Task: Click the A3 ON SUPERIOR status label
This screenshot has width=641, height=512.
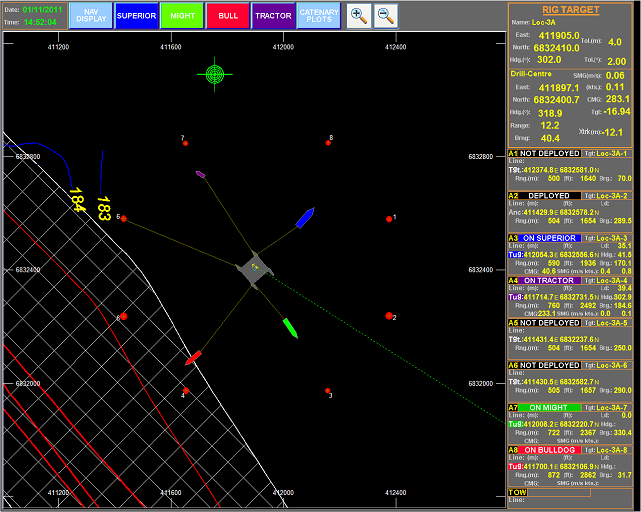Action: point(549,238)
